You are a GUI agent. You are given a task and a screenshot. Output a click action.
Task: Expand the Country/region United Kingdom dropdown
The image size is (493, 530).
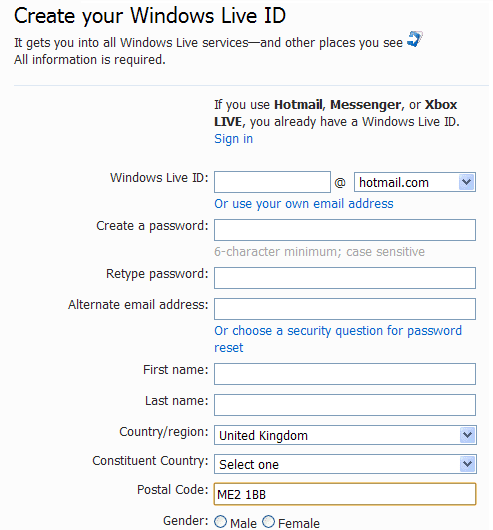[x=345, y=435]
